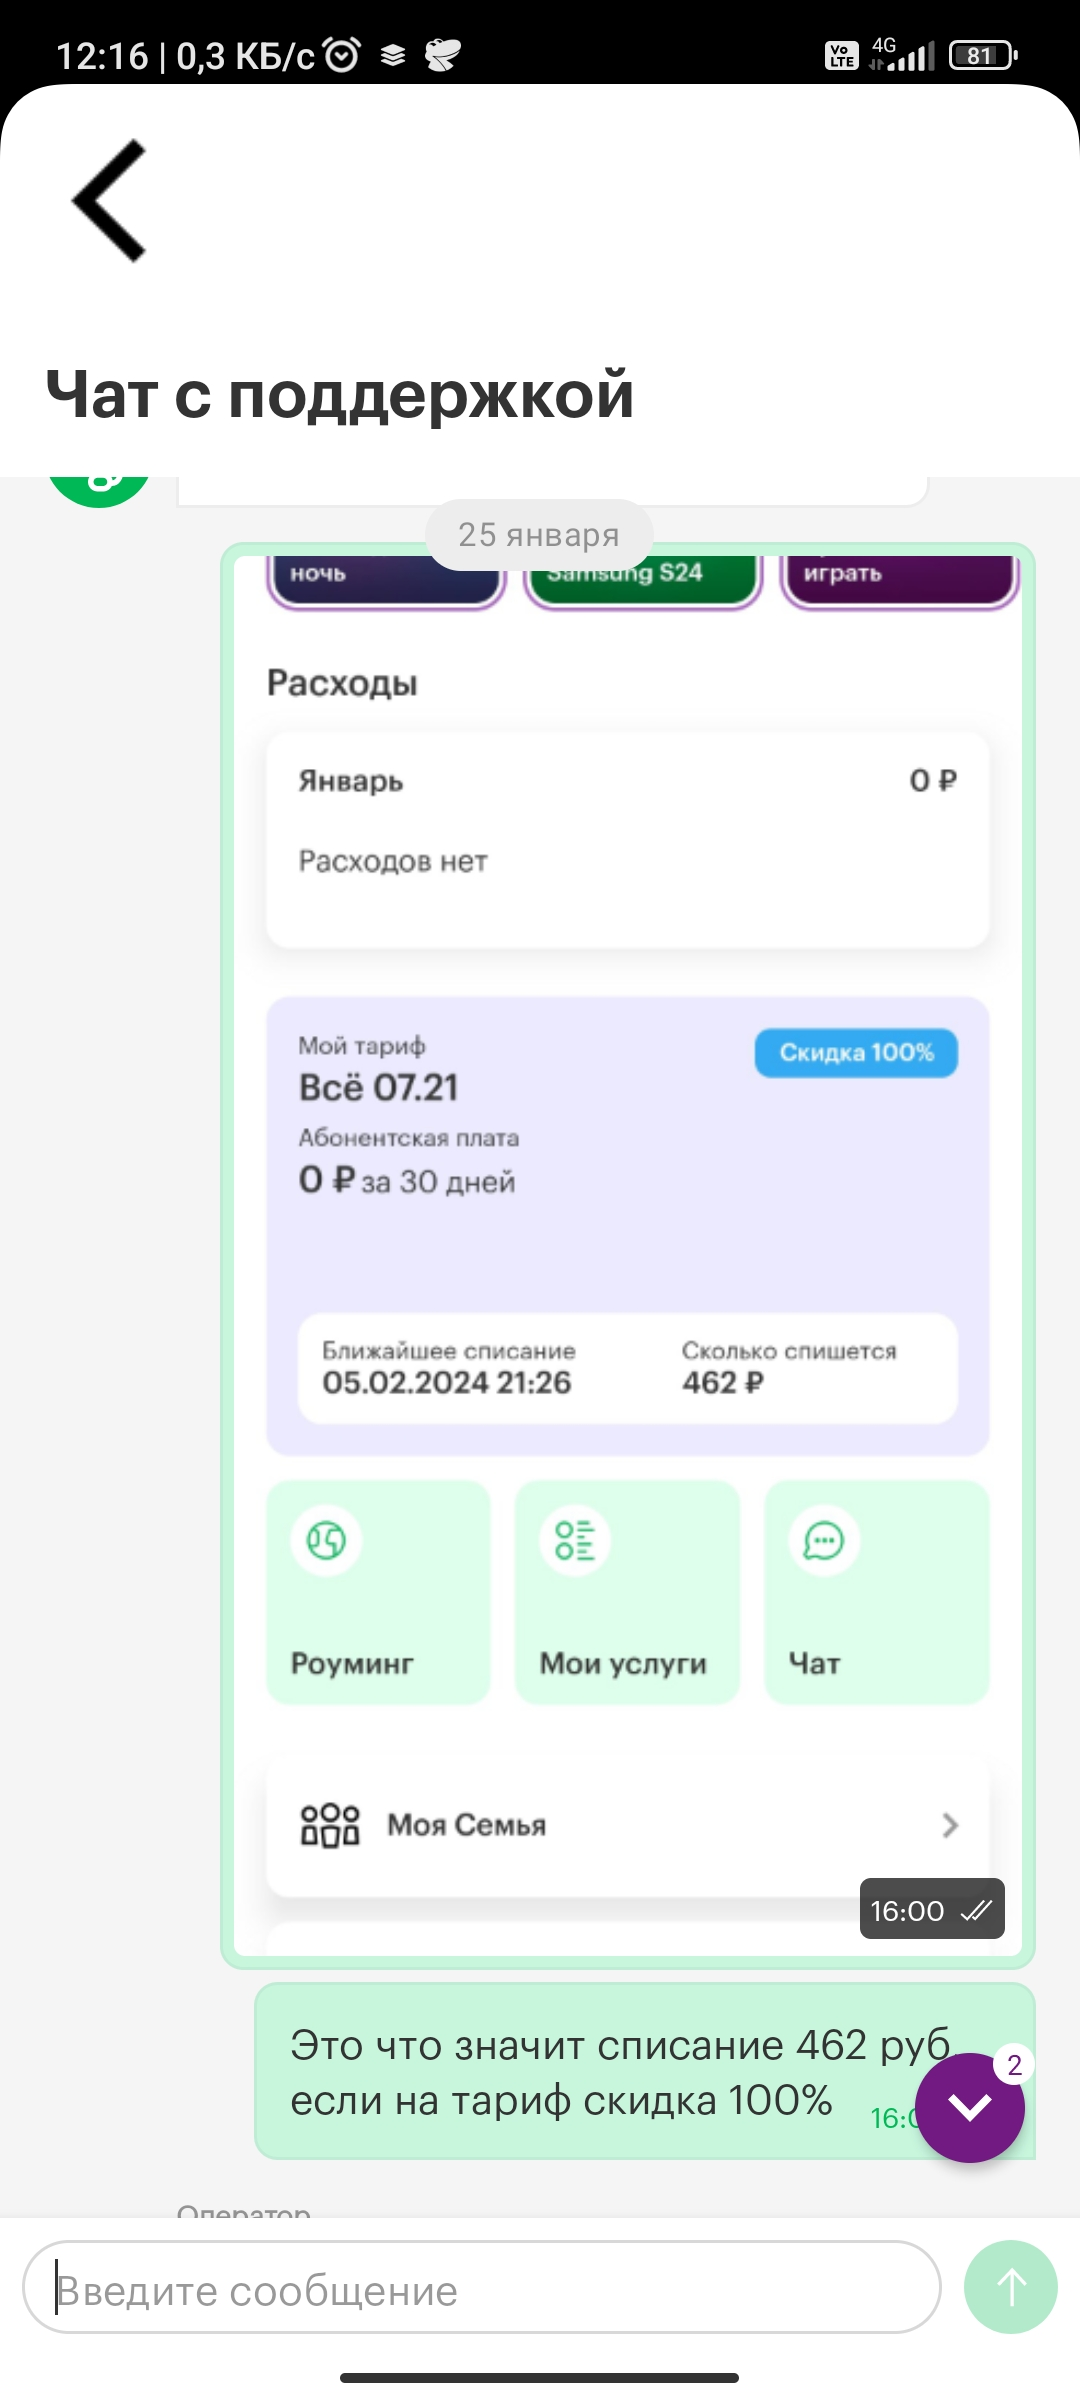The width and height of the screenshot is (1080, 2400).
Task: Tap the back arrow icon
Action: tap(110, 200)
